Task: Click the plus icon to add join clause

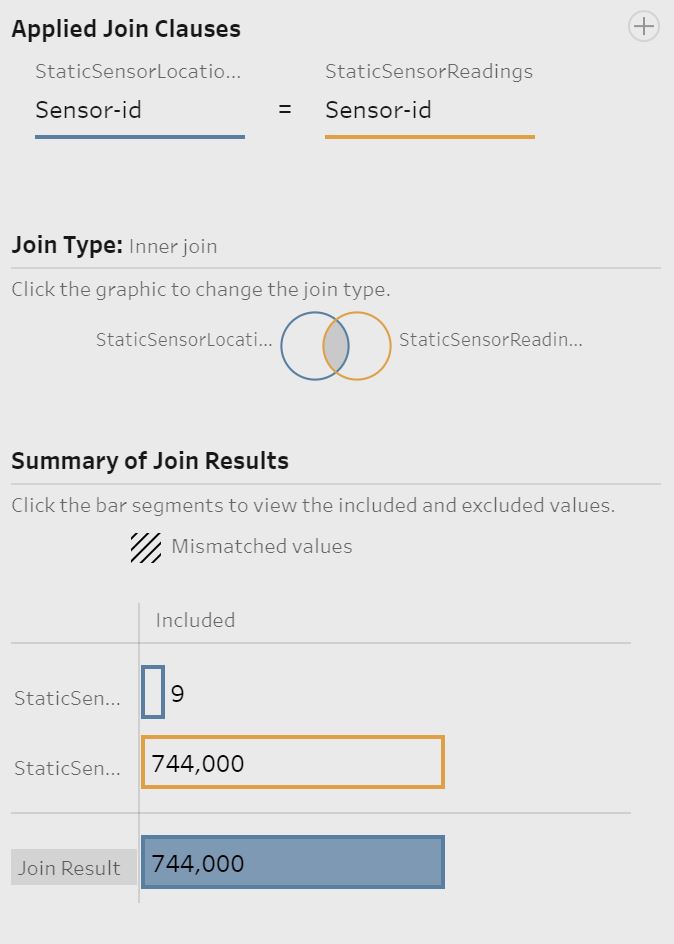Action: click(643, 26)
